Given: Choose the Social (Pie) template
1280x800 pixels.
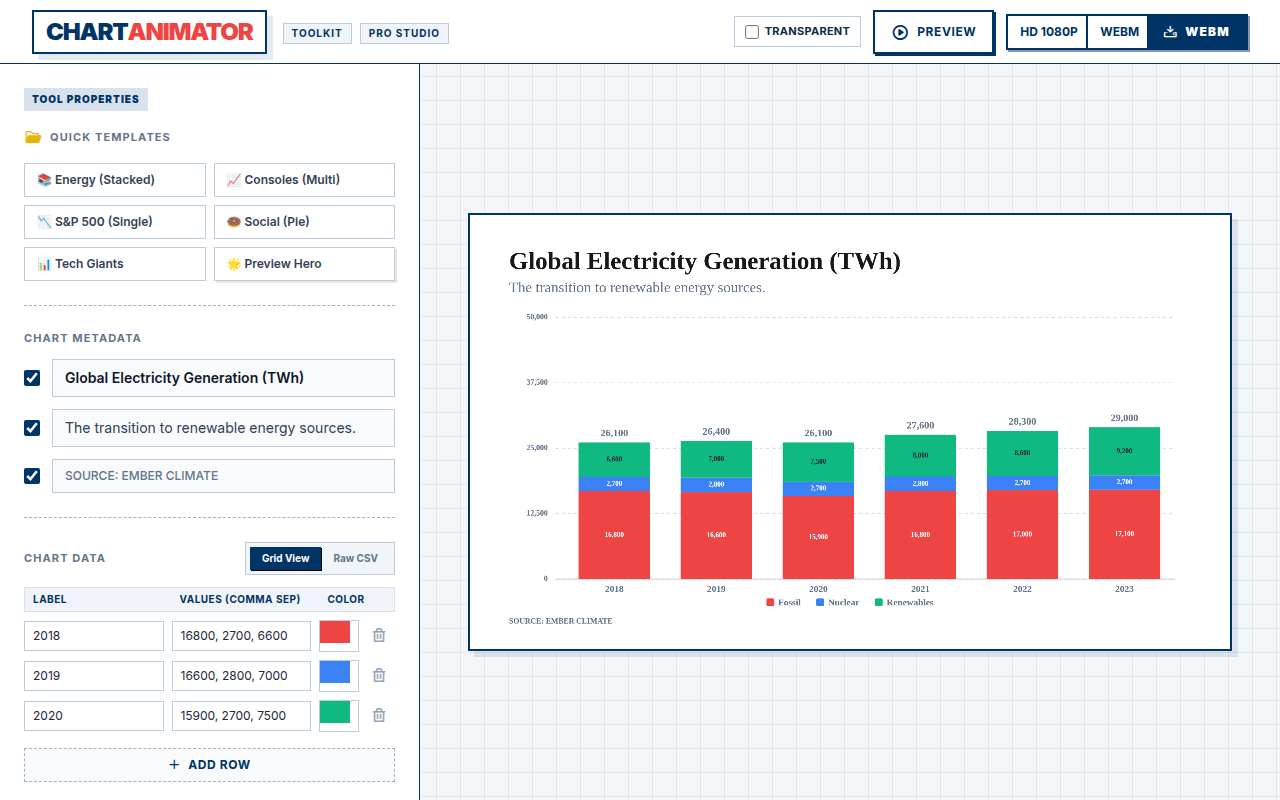Looking at the screenshot, I should click(304, 222).
